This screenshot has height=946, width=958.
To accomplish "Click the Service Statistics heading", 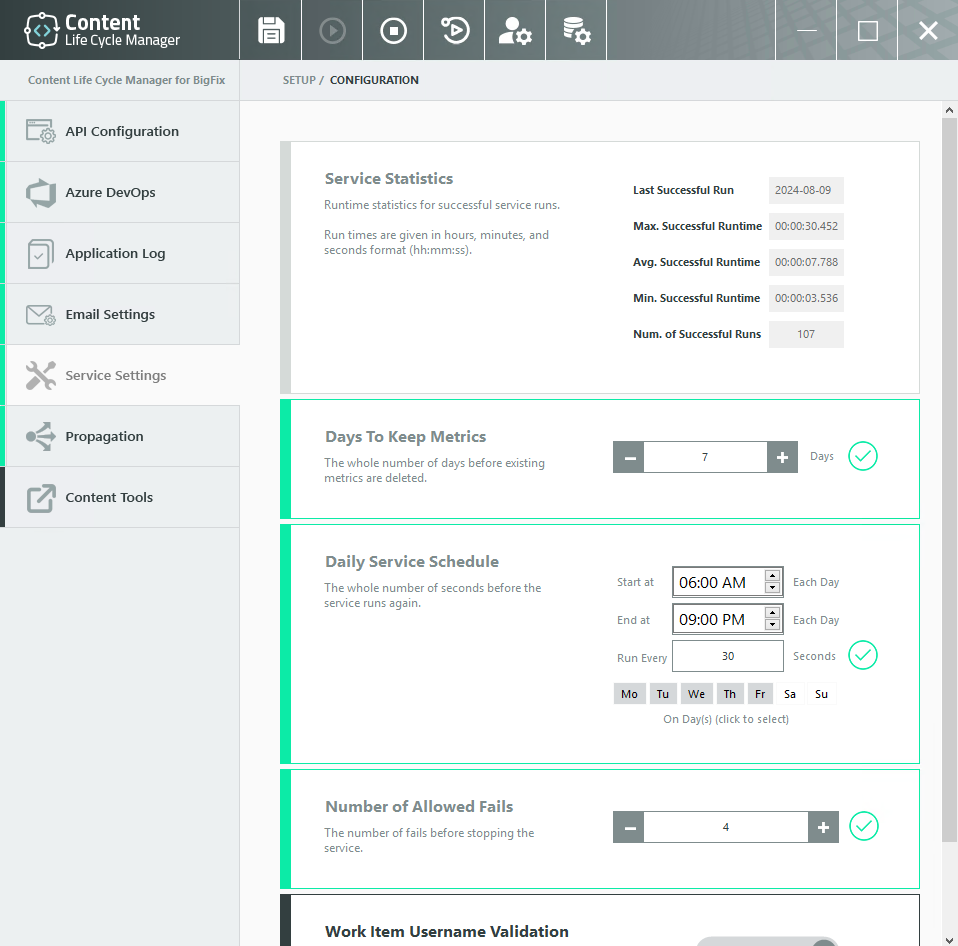I will tap(389, 178).
